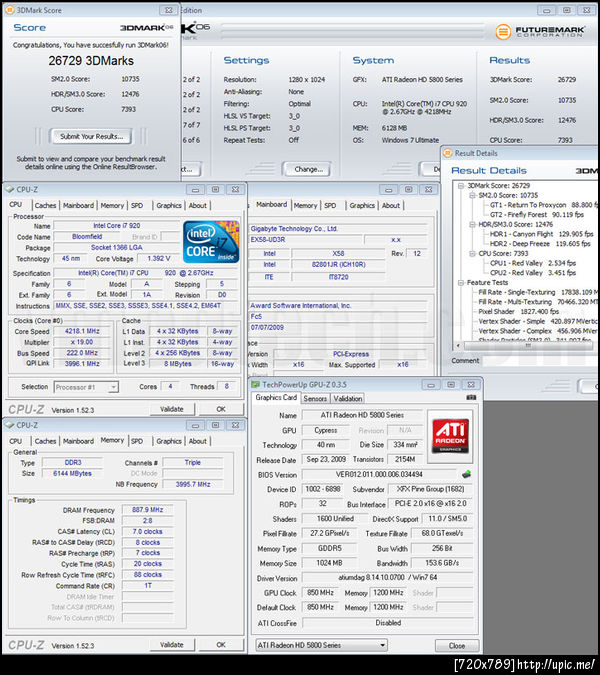Click the Core Speed value 4218.1 MHz
600x675 pixels.
82,331
